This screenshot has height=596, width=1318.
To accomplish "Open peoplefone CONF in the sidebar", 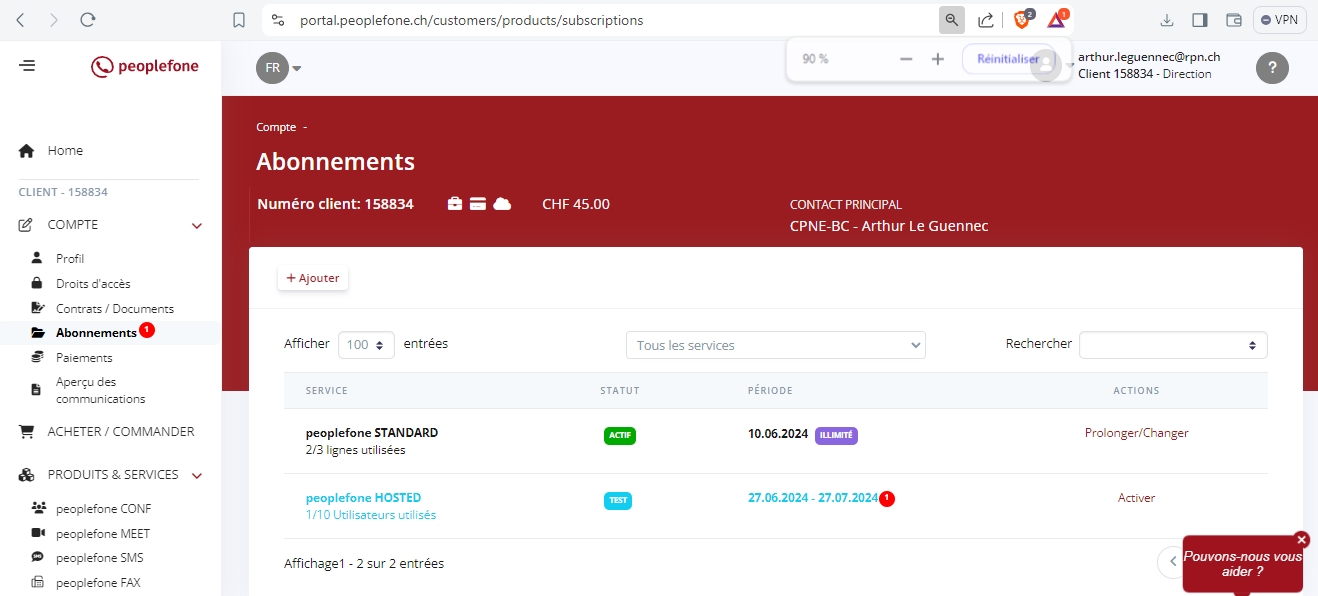I will [x=103, y=508].
